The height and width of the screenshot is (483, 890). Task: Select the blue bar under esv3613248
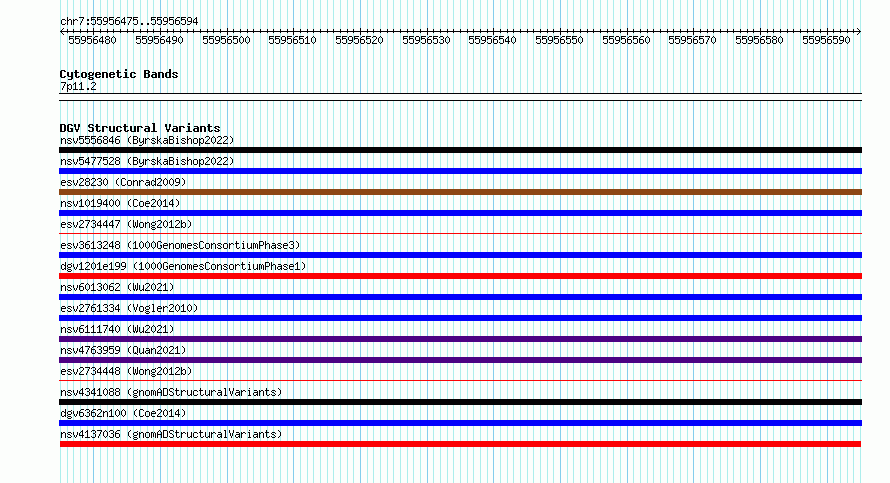click(460, 255)
